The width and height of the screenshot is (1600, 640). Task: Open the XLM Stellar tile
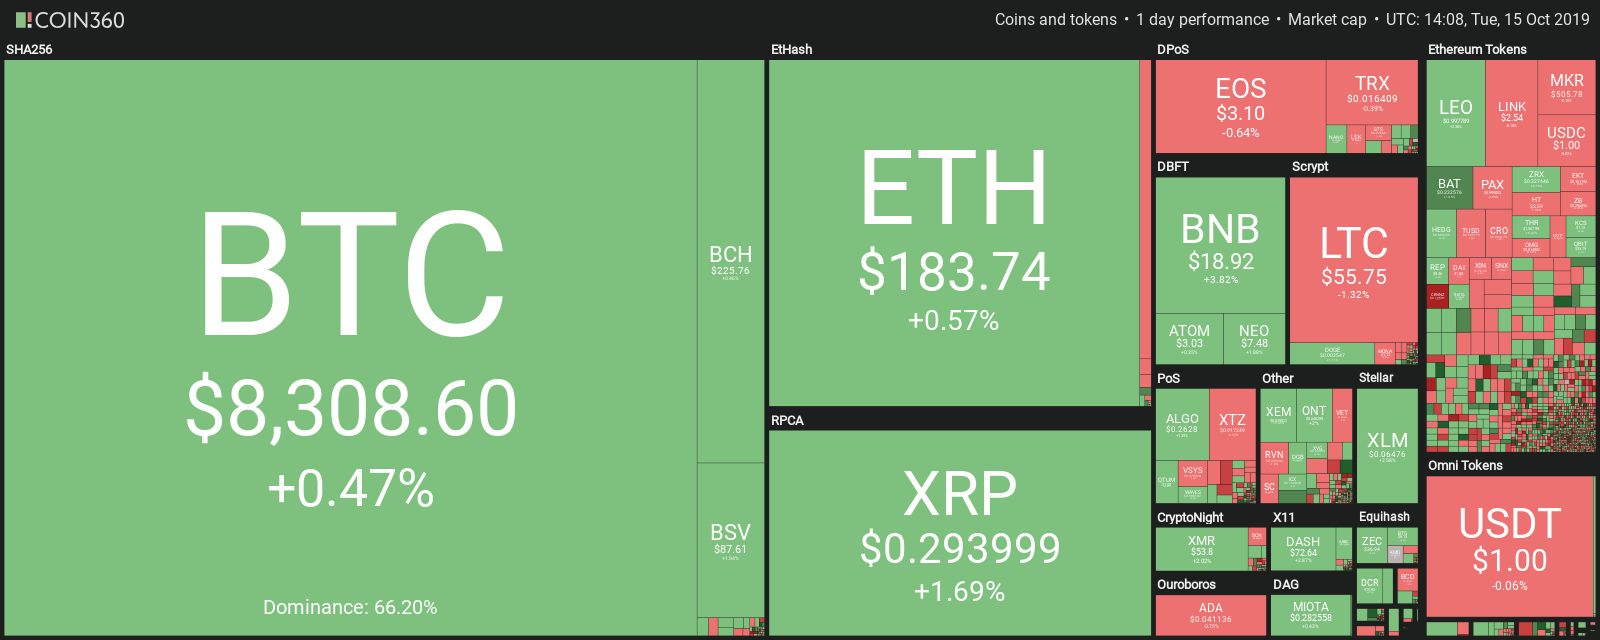(1387, 446)
